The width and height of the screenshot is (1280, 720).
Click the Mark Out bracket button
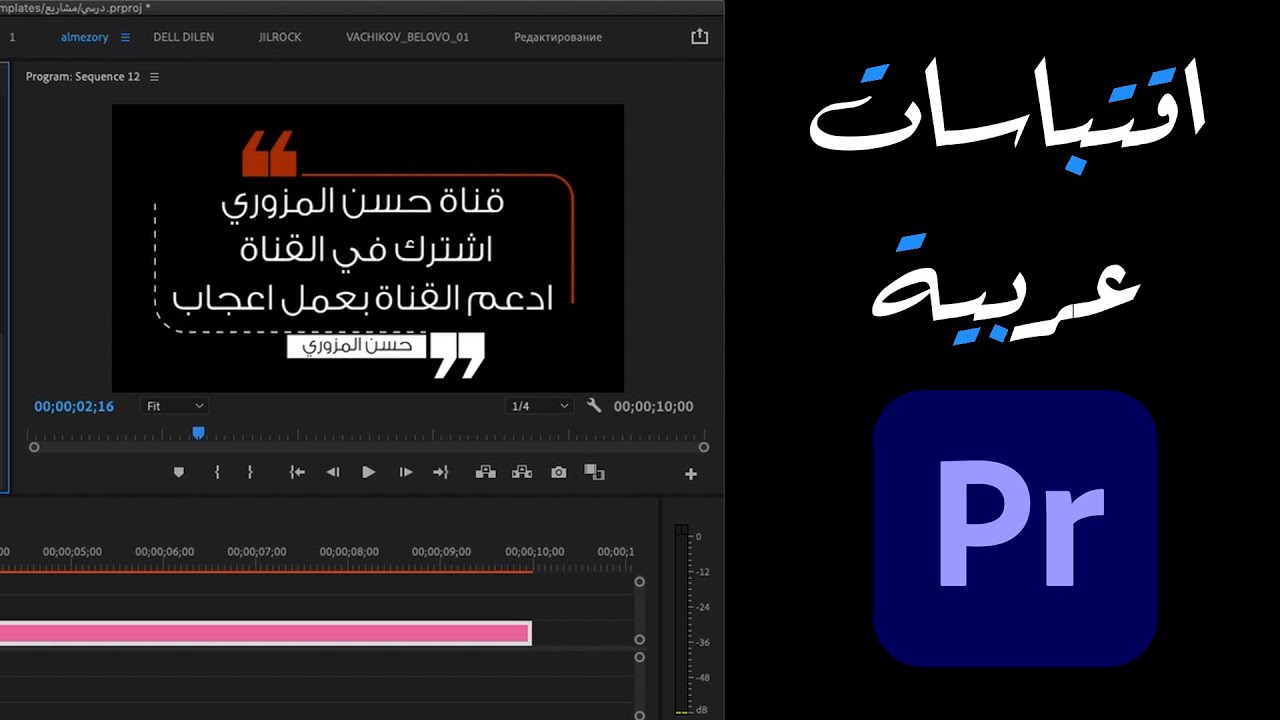click(x=250, y=473)
